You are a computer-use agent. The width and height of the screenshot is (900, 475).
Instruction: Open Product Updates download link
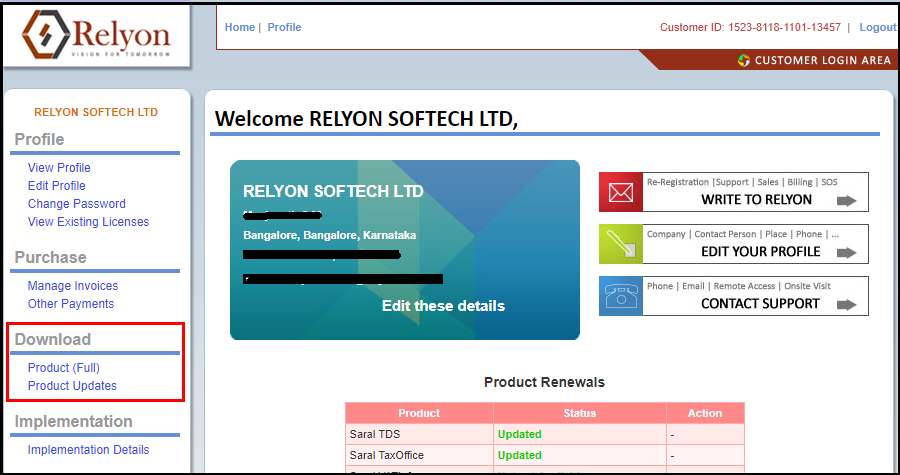pos(72,386)
